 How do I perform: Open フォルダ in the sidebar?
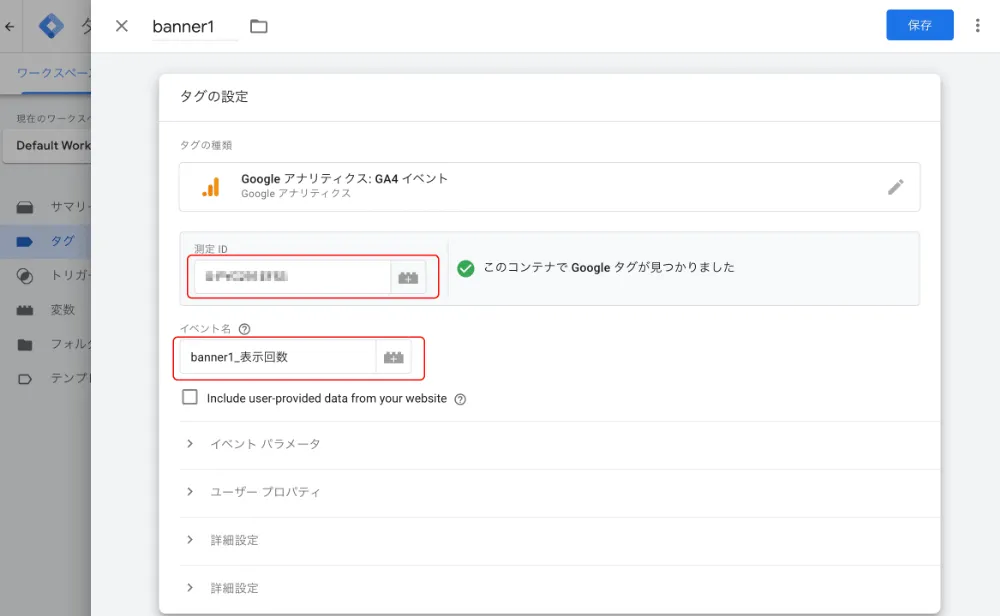pos(45,344)
